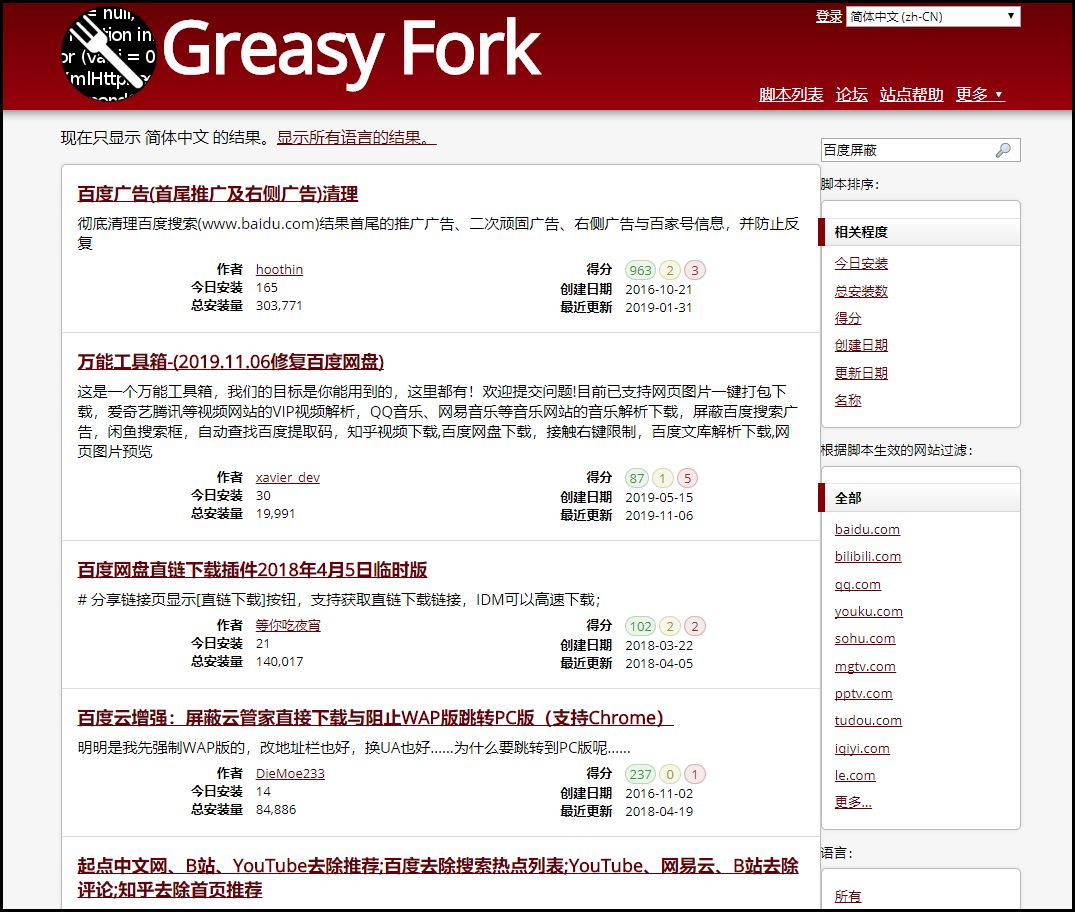Click the red 2 rating badge for 百度网盘直链
The image size is (1075, 912).
[x=694, y=626]
